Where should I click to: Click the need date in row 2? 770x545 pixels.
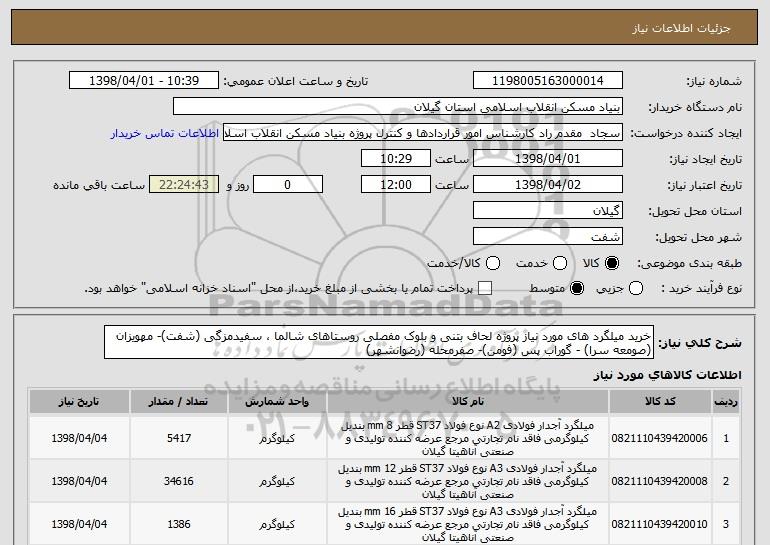pyautogui.click(x=79, y=481)
